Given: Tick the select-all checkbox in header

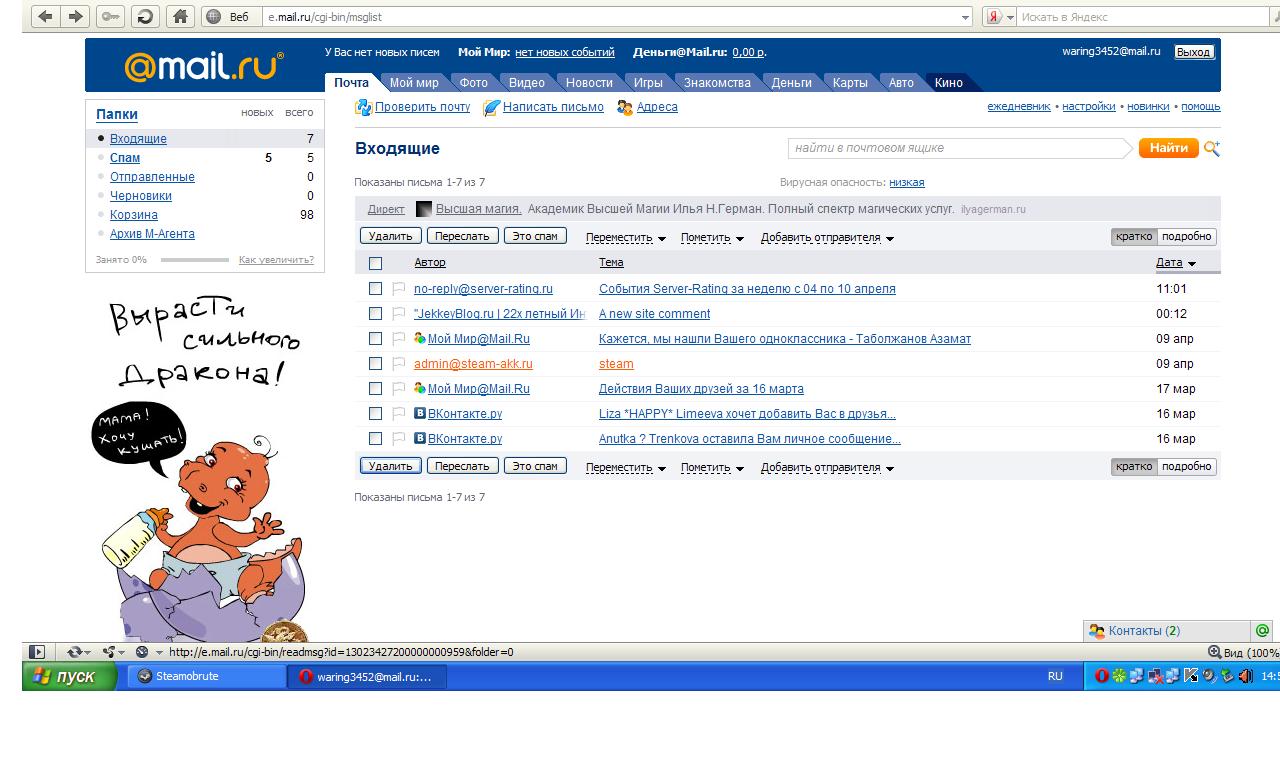Looking at the screenshot, I should click(375, 264).
